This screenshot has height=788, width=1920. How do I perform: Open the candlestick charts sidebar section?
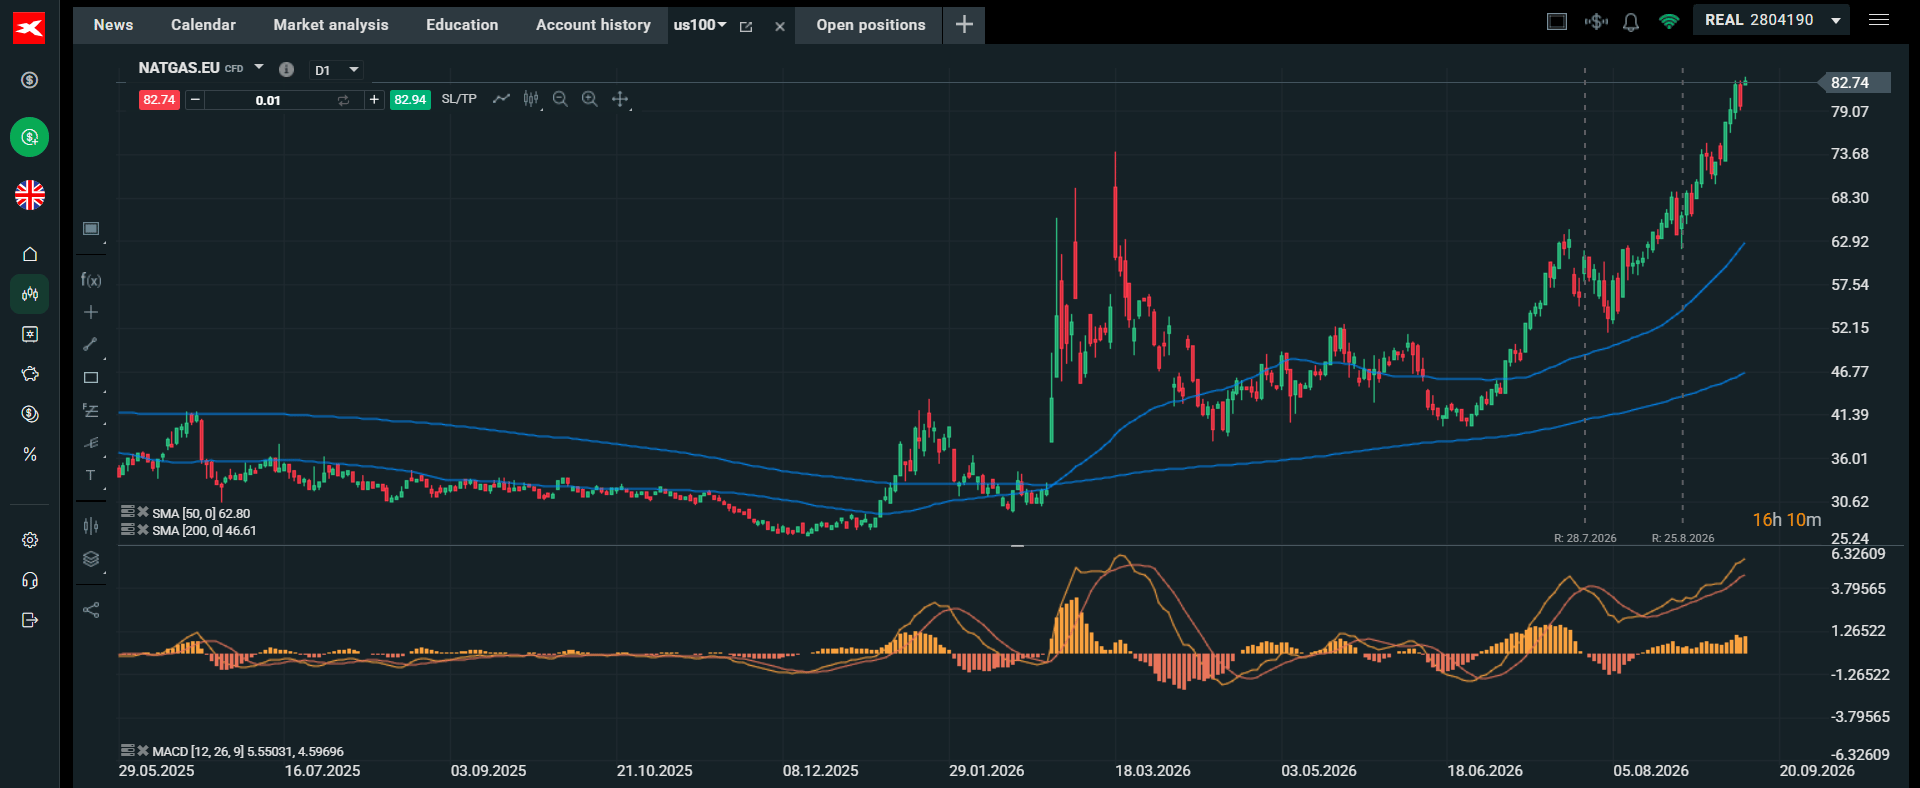pos(30,294)
